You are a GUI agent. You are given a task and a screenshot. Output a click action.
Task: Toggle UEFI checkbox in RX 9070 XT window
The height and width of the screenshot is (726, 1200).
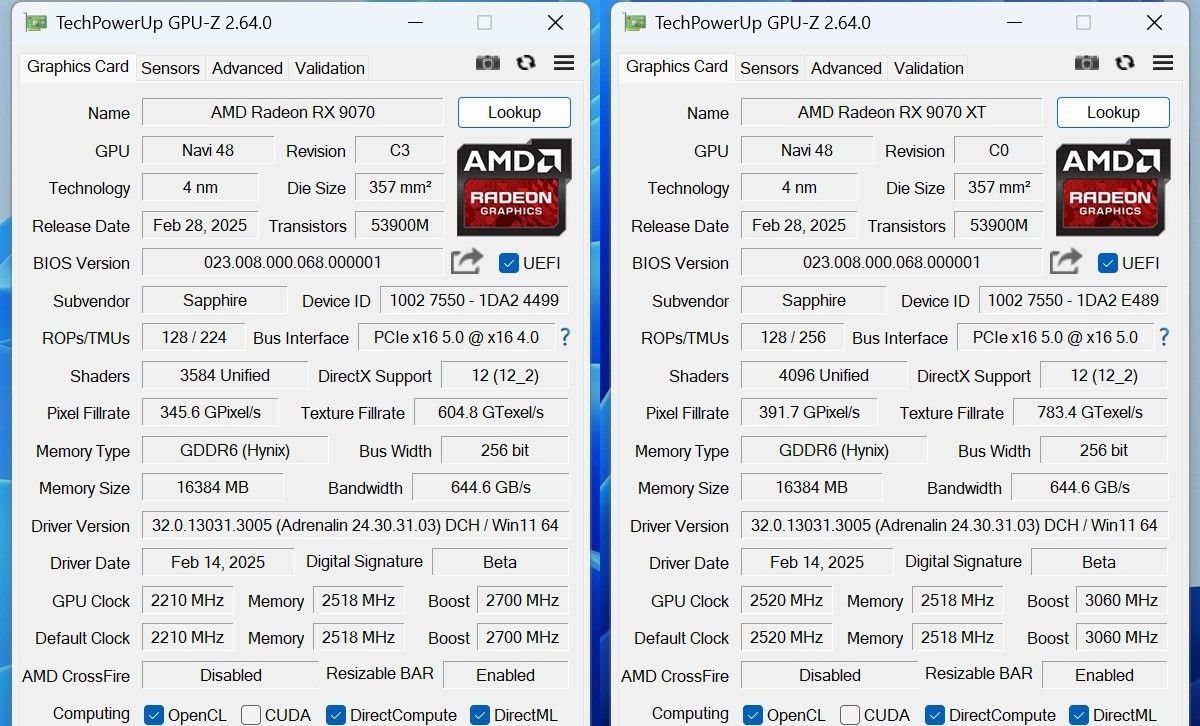coord(1107,263)
